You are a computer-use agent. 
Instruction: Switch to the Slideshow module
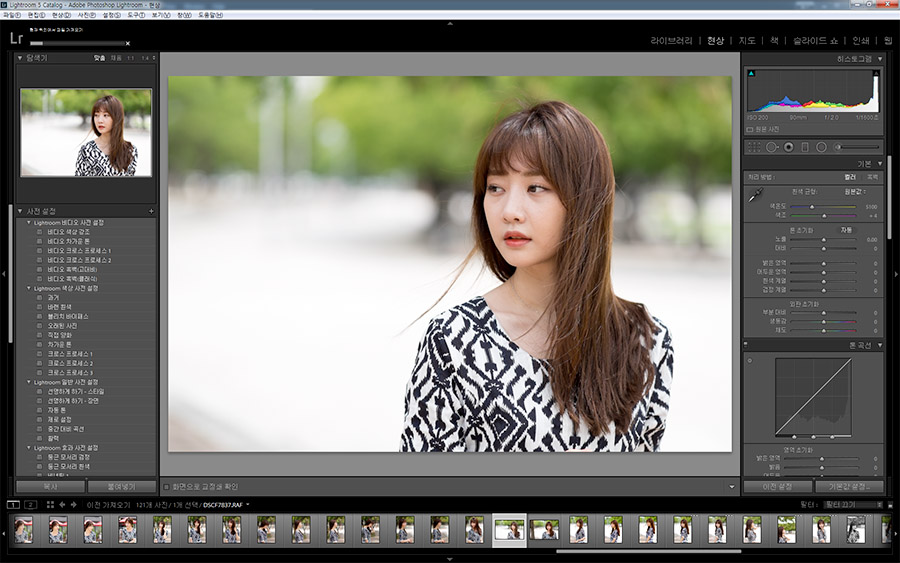[x=815, y=41]
